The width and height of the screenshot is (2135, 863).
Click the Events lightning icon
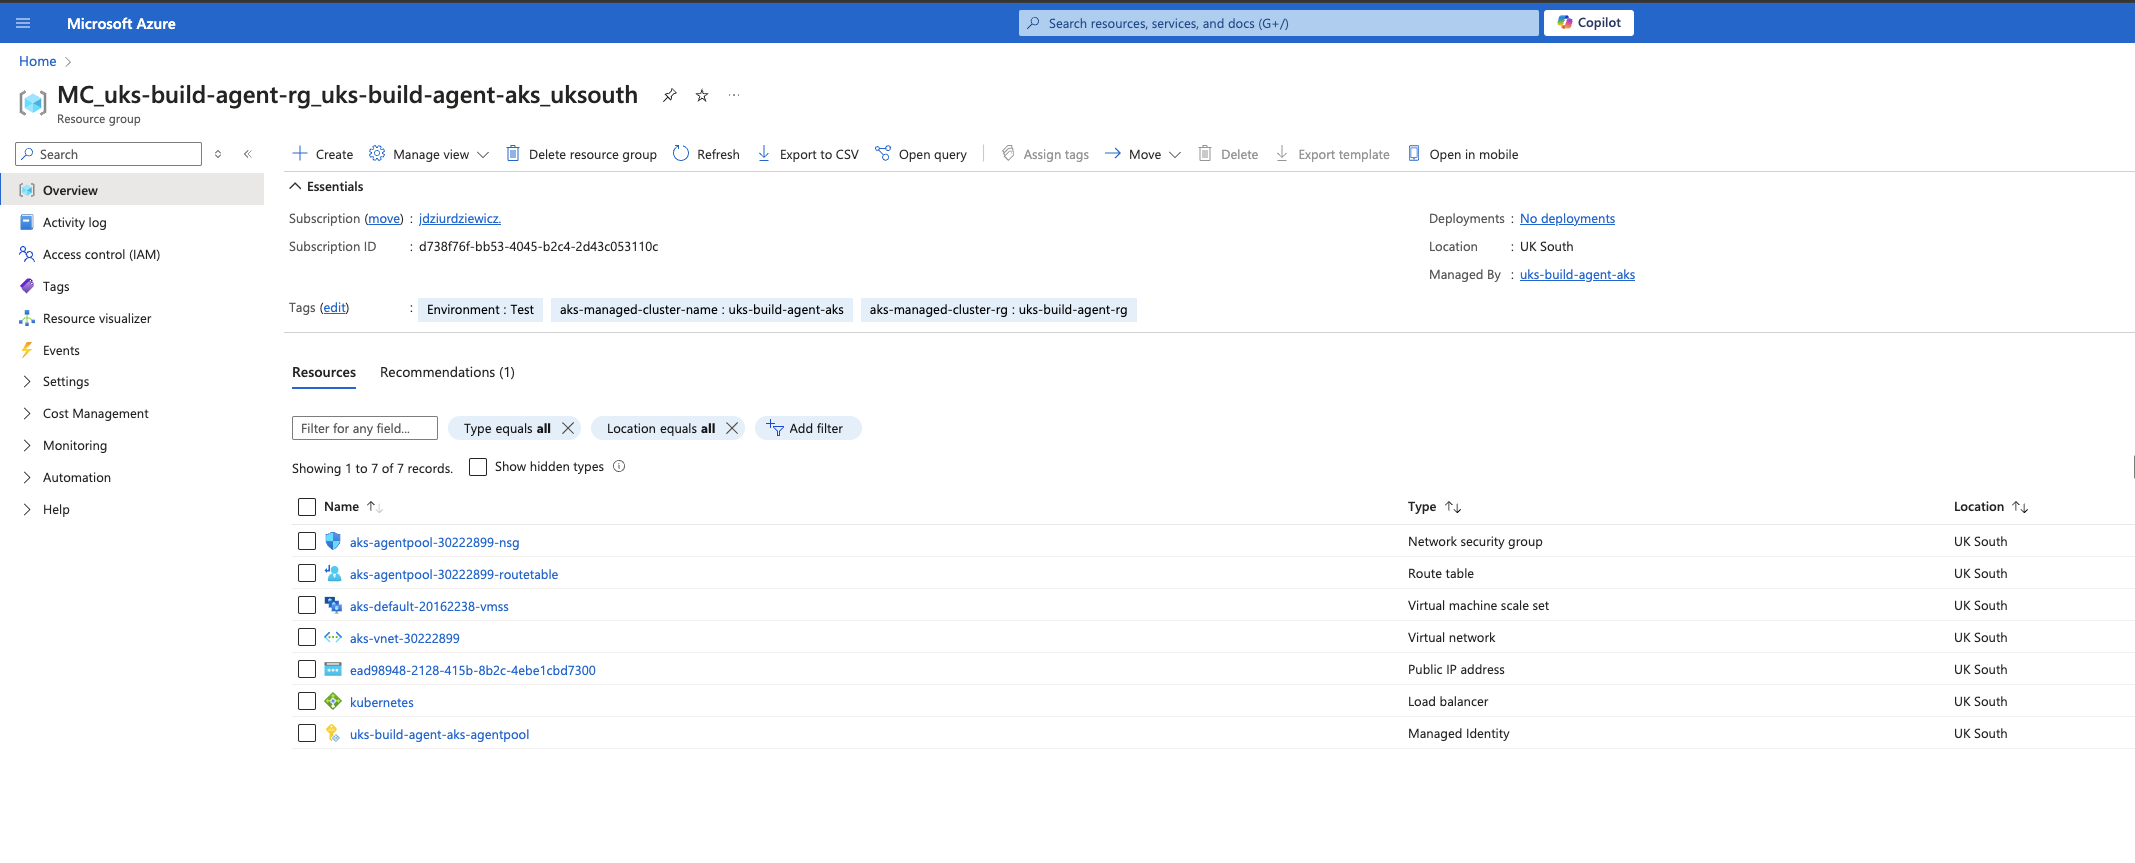tap(27, 350)
